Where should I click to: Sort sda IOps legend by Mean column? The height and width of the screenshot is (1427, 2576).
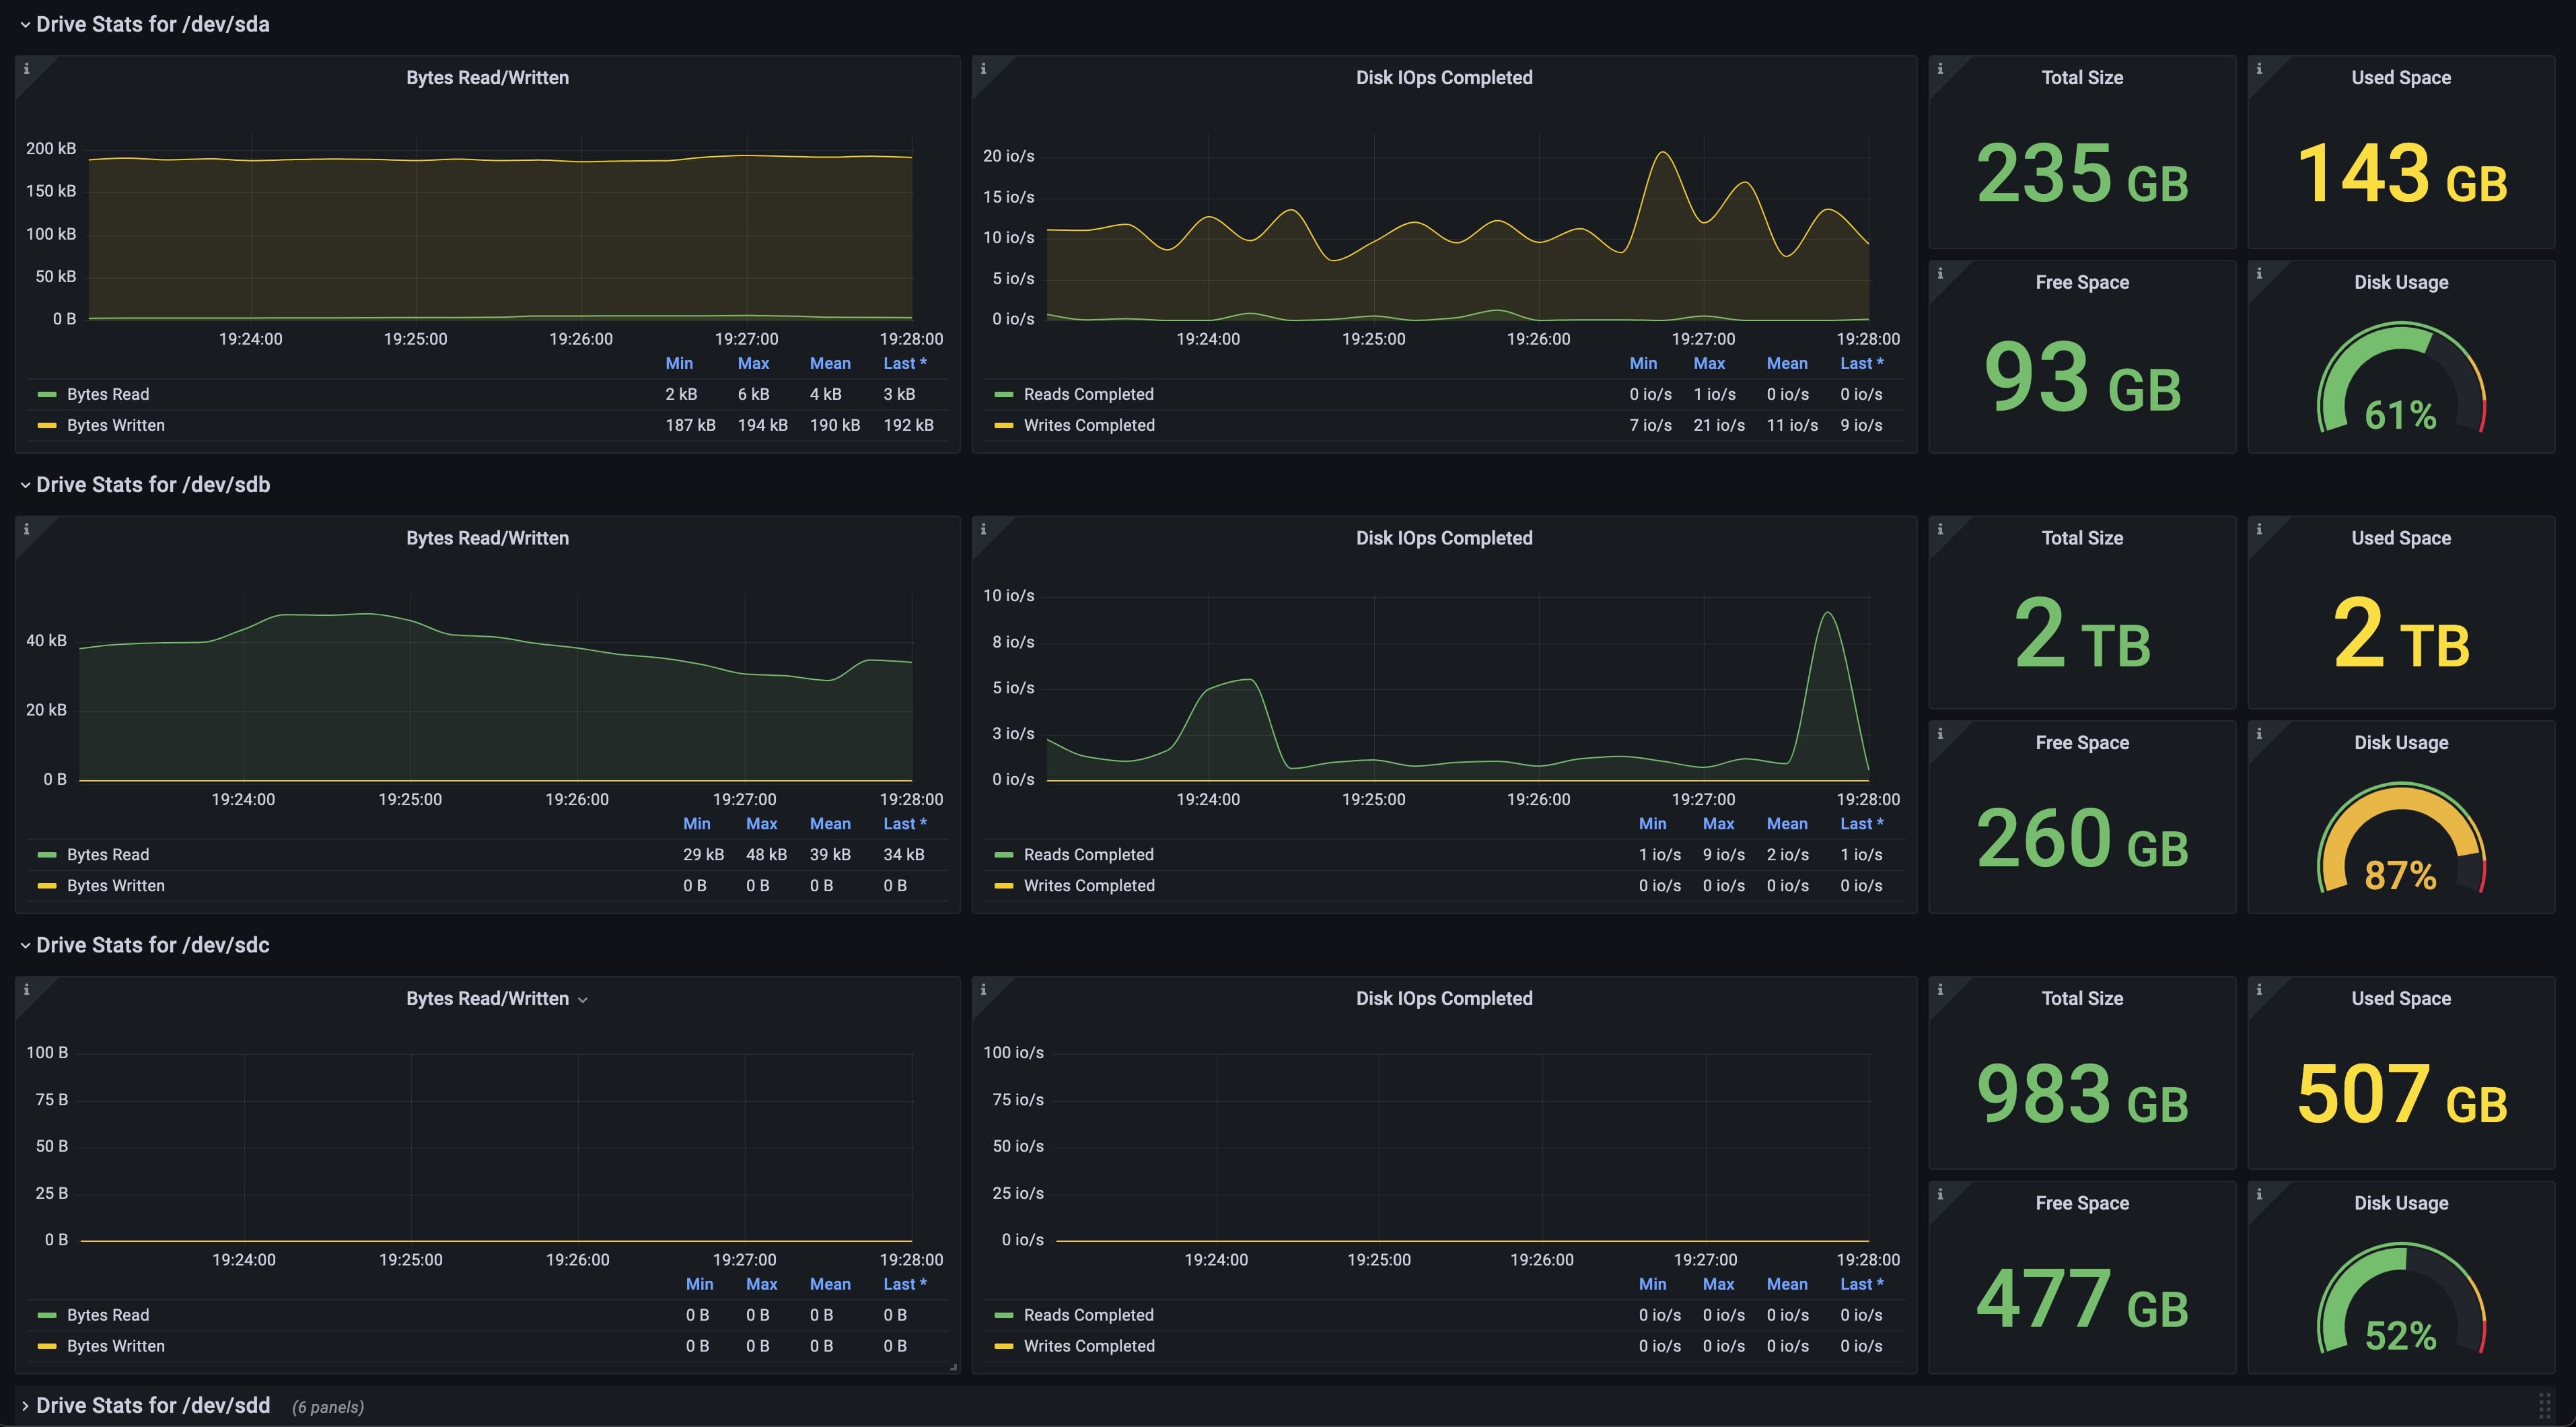click(1787, 363)
